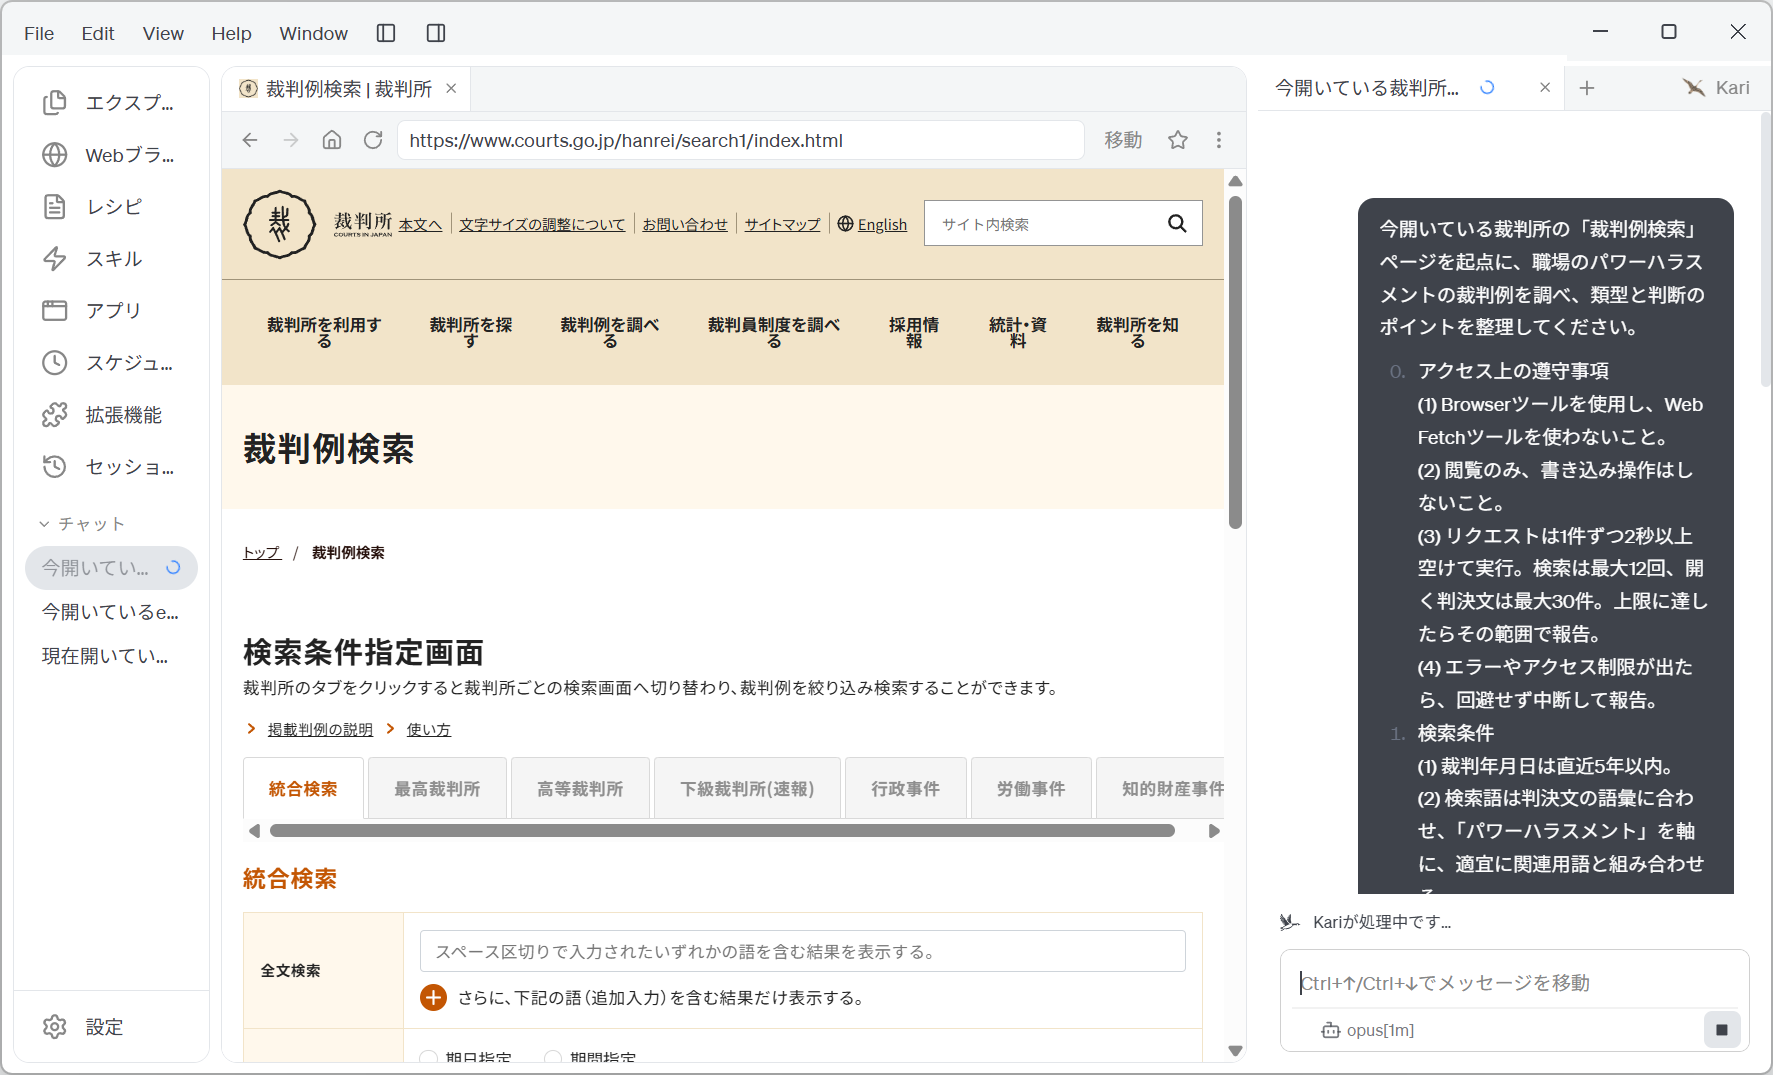Open the browser three-dot menu
Viewport: 1773px width, 1075px height.
point(1219,140)
